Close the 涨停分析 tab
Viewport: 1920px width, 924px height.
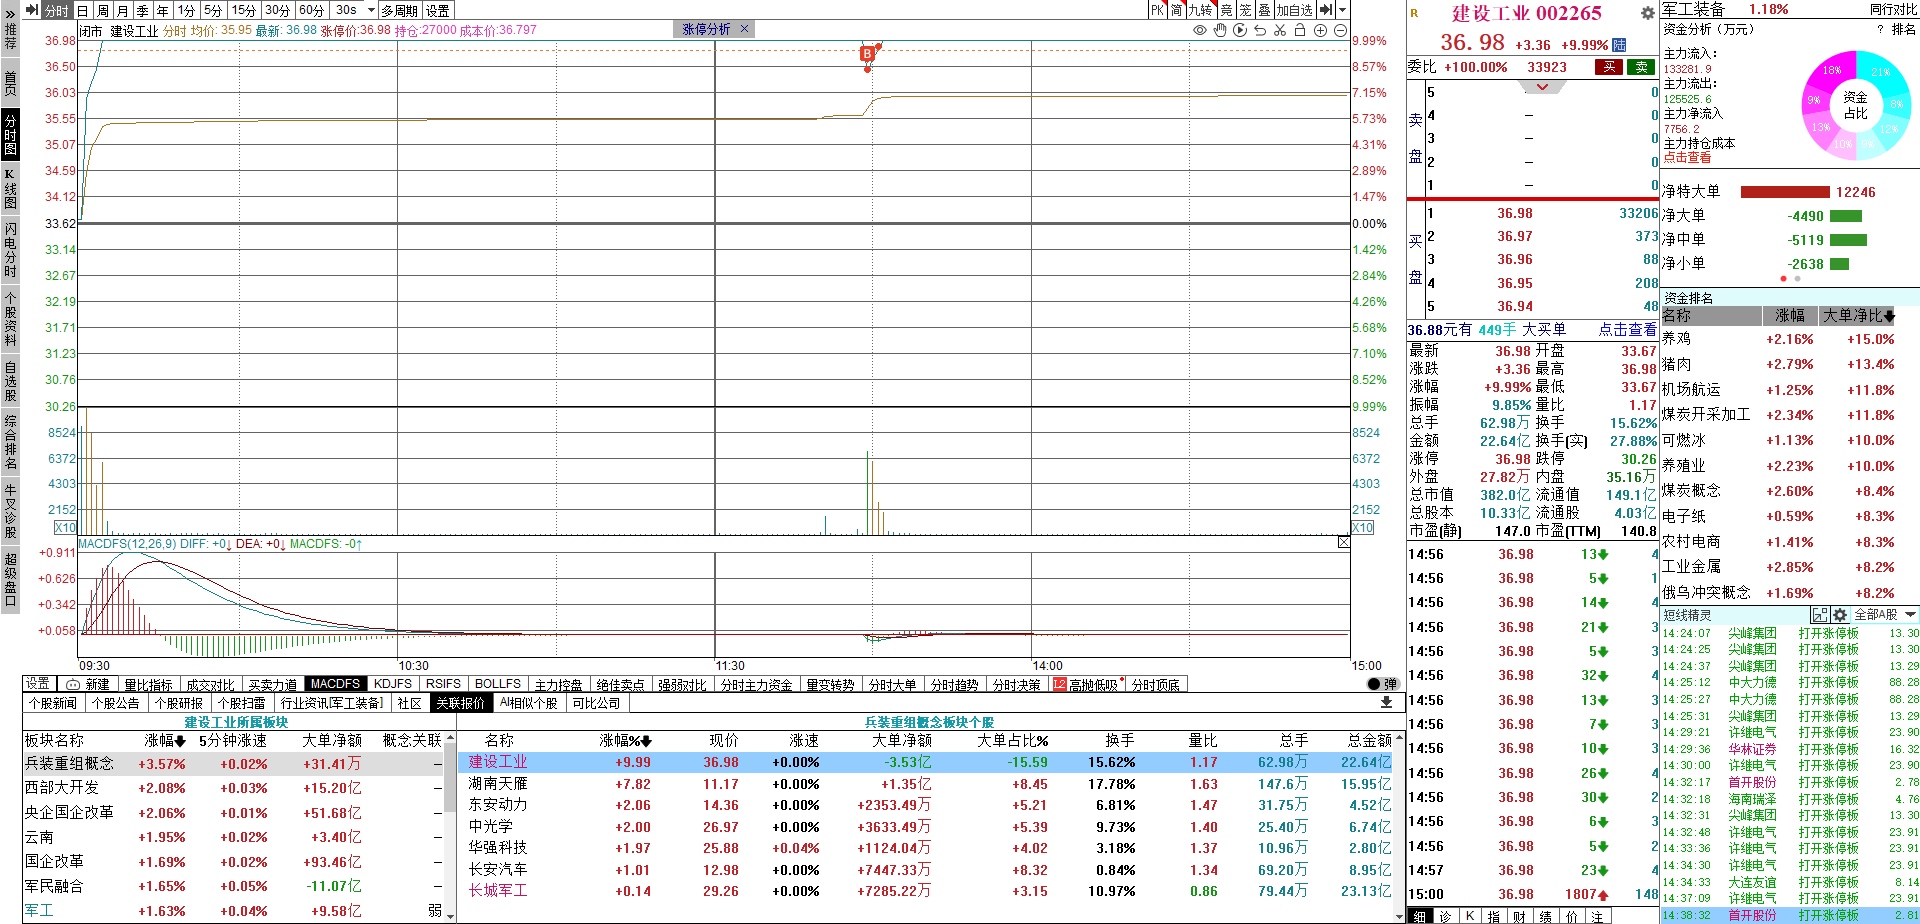click(x=744, y=29)
